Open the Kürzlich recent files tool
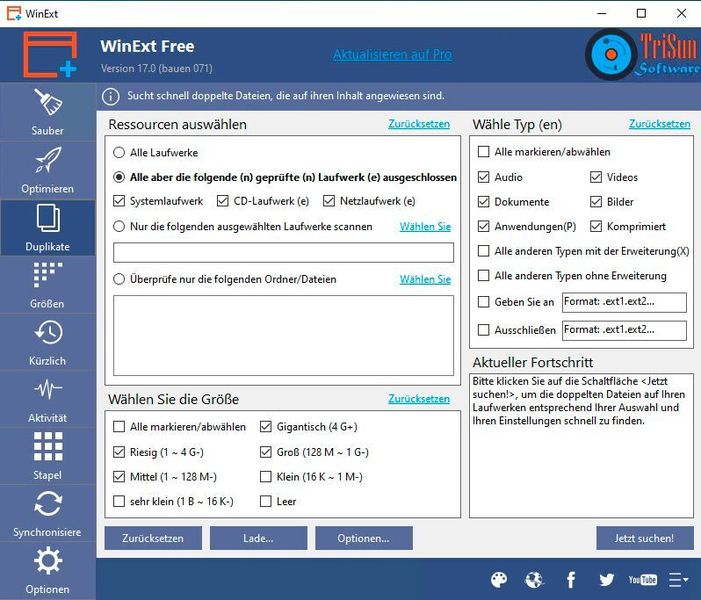 47,342
